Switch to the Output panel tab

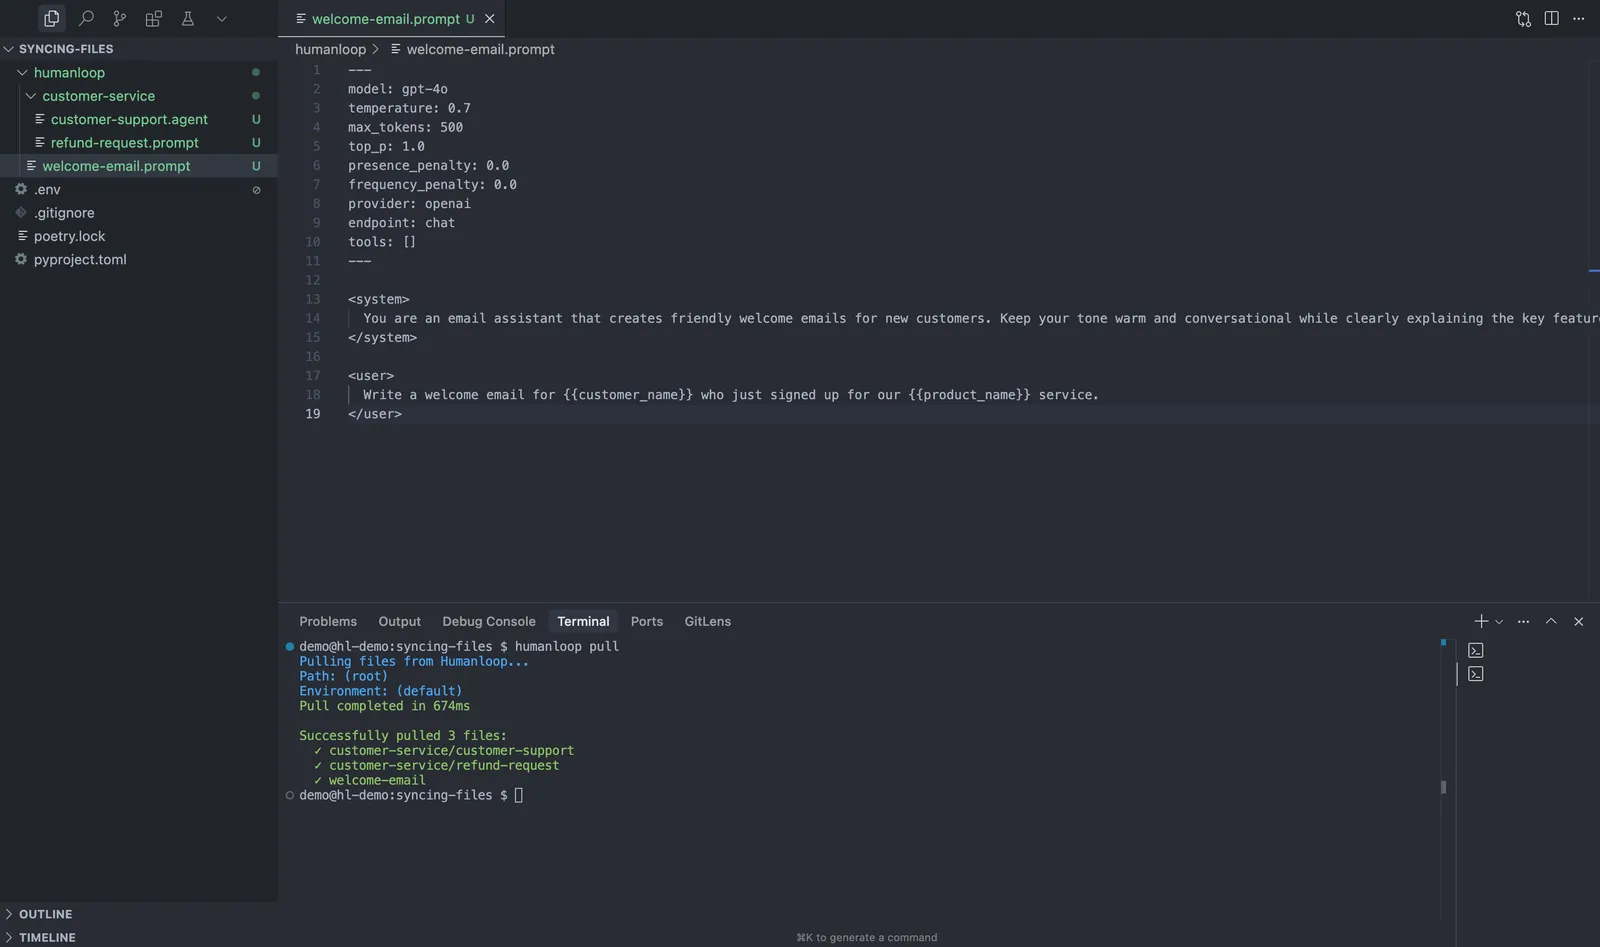tap(399, 621)
